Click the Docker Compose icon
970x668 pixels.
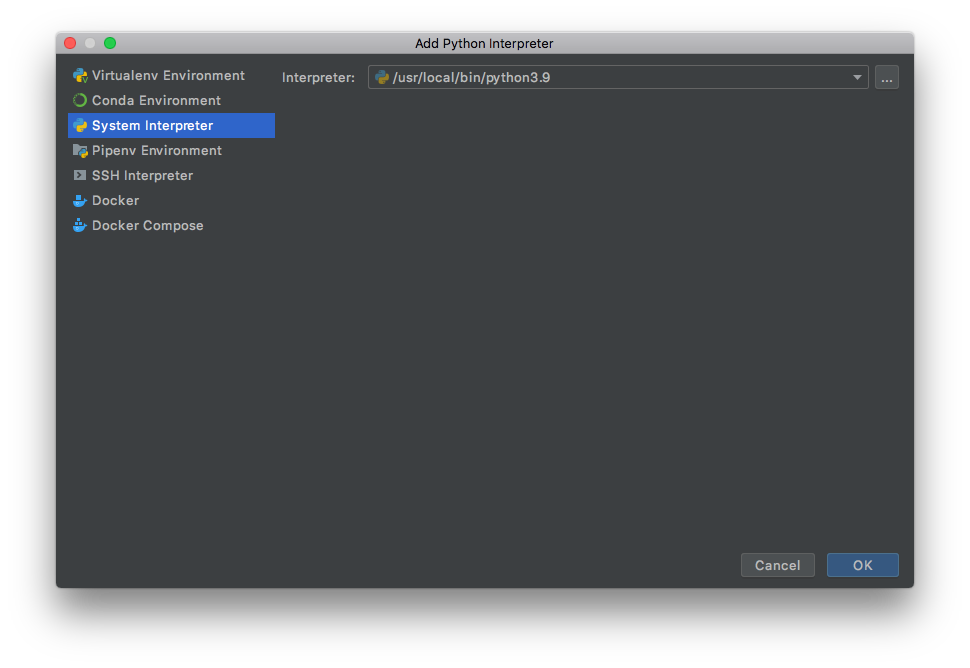click(80, 226)
